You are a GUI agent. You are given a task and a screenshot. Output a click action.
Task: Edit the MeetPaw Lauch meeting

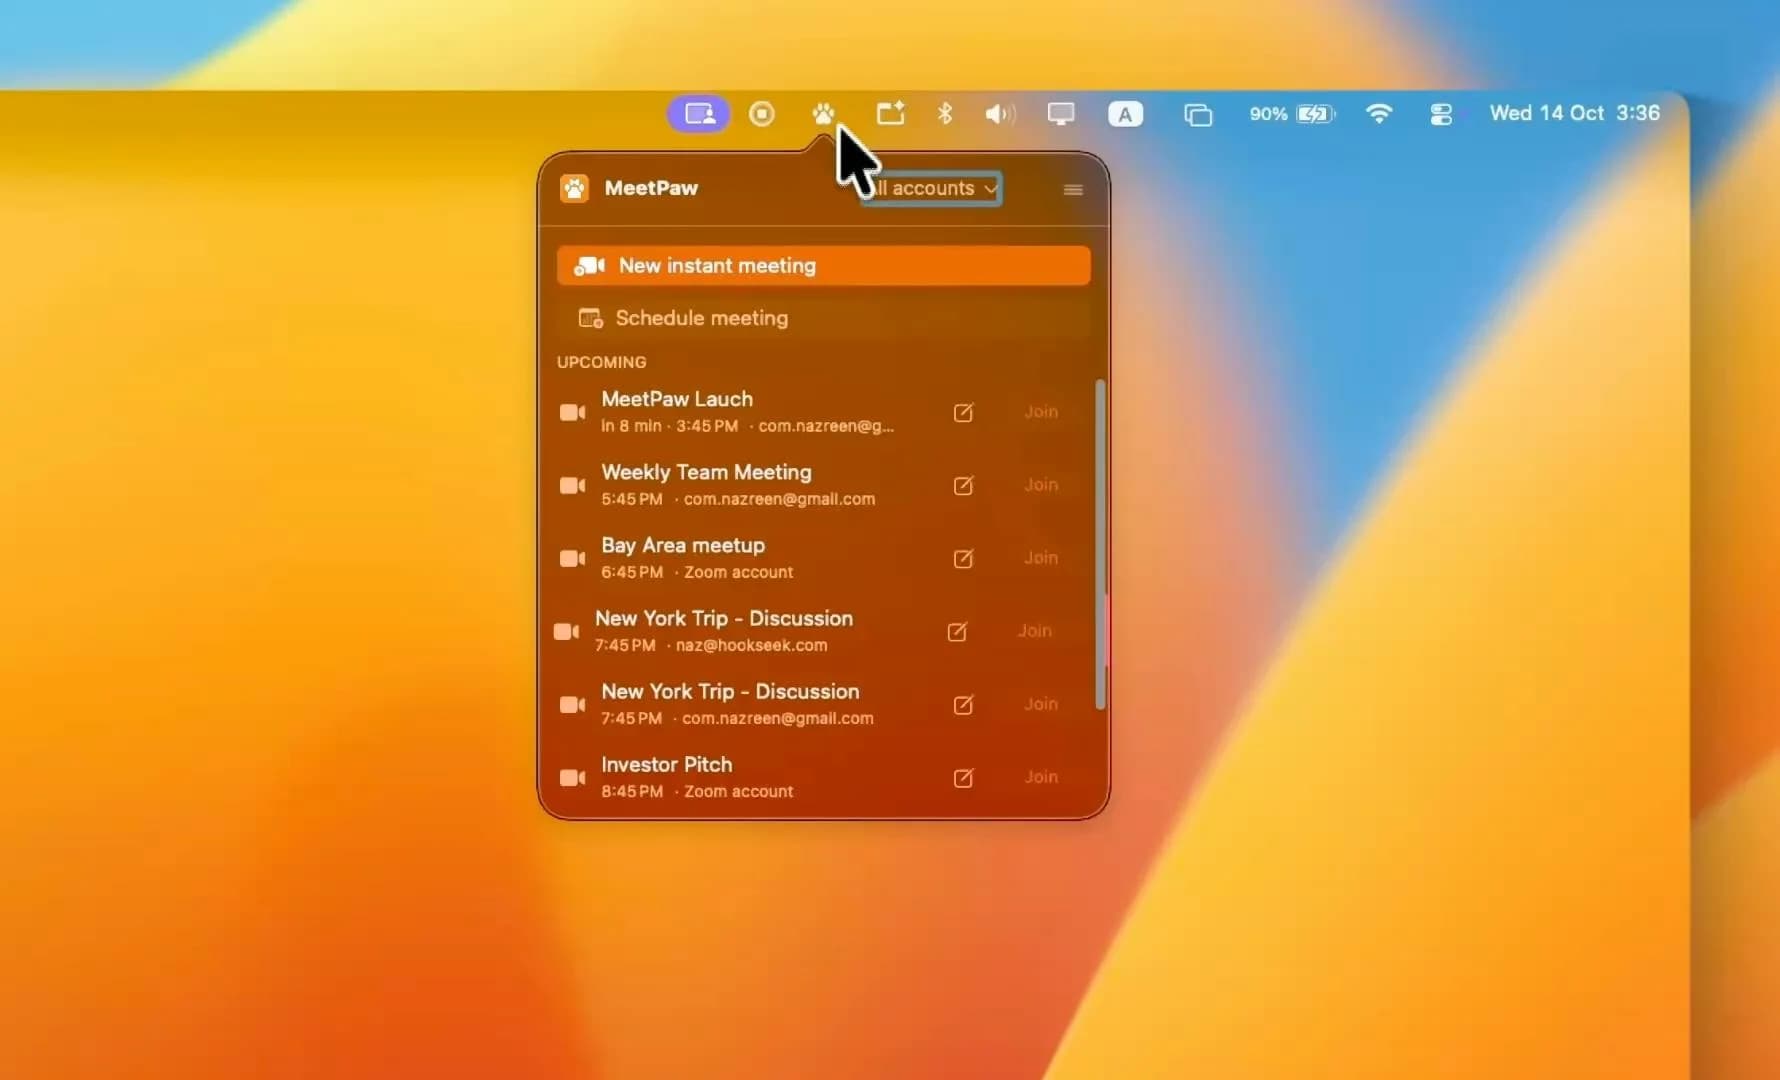[963, 412]
